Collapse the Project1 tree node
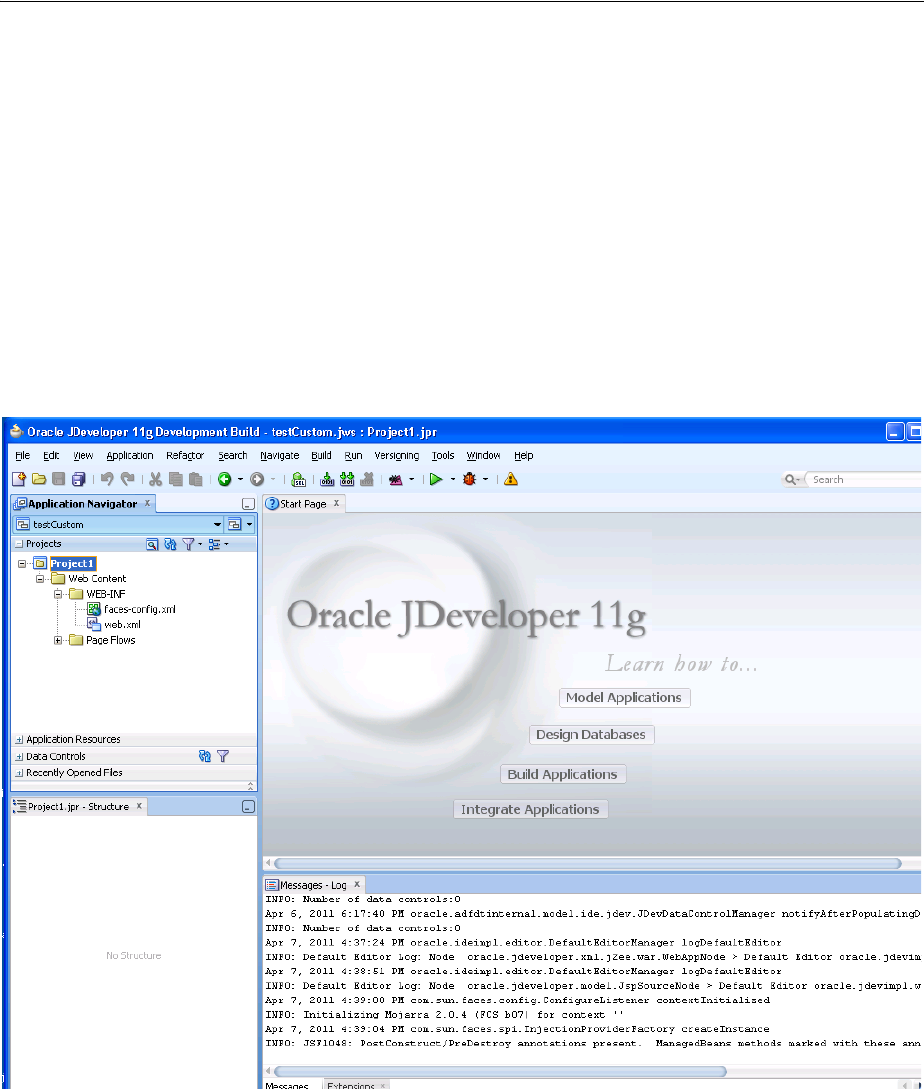 (x=22, y=564)
